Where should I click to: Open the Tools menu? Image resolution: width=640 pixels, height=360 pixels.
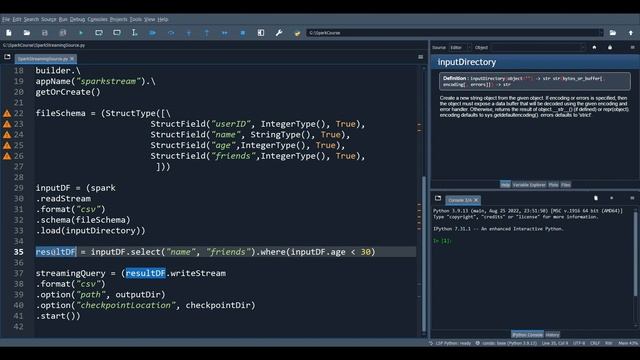pyautogui.click(x=136, y=19)
